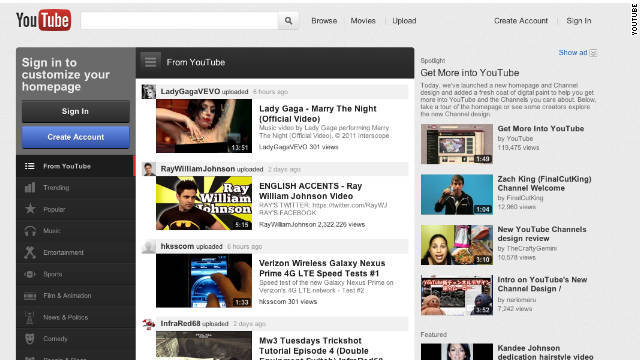Click InfraRed68 uploader name
The image size is (640, 360).
coord(180,324)
